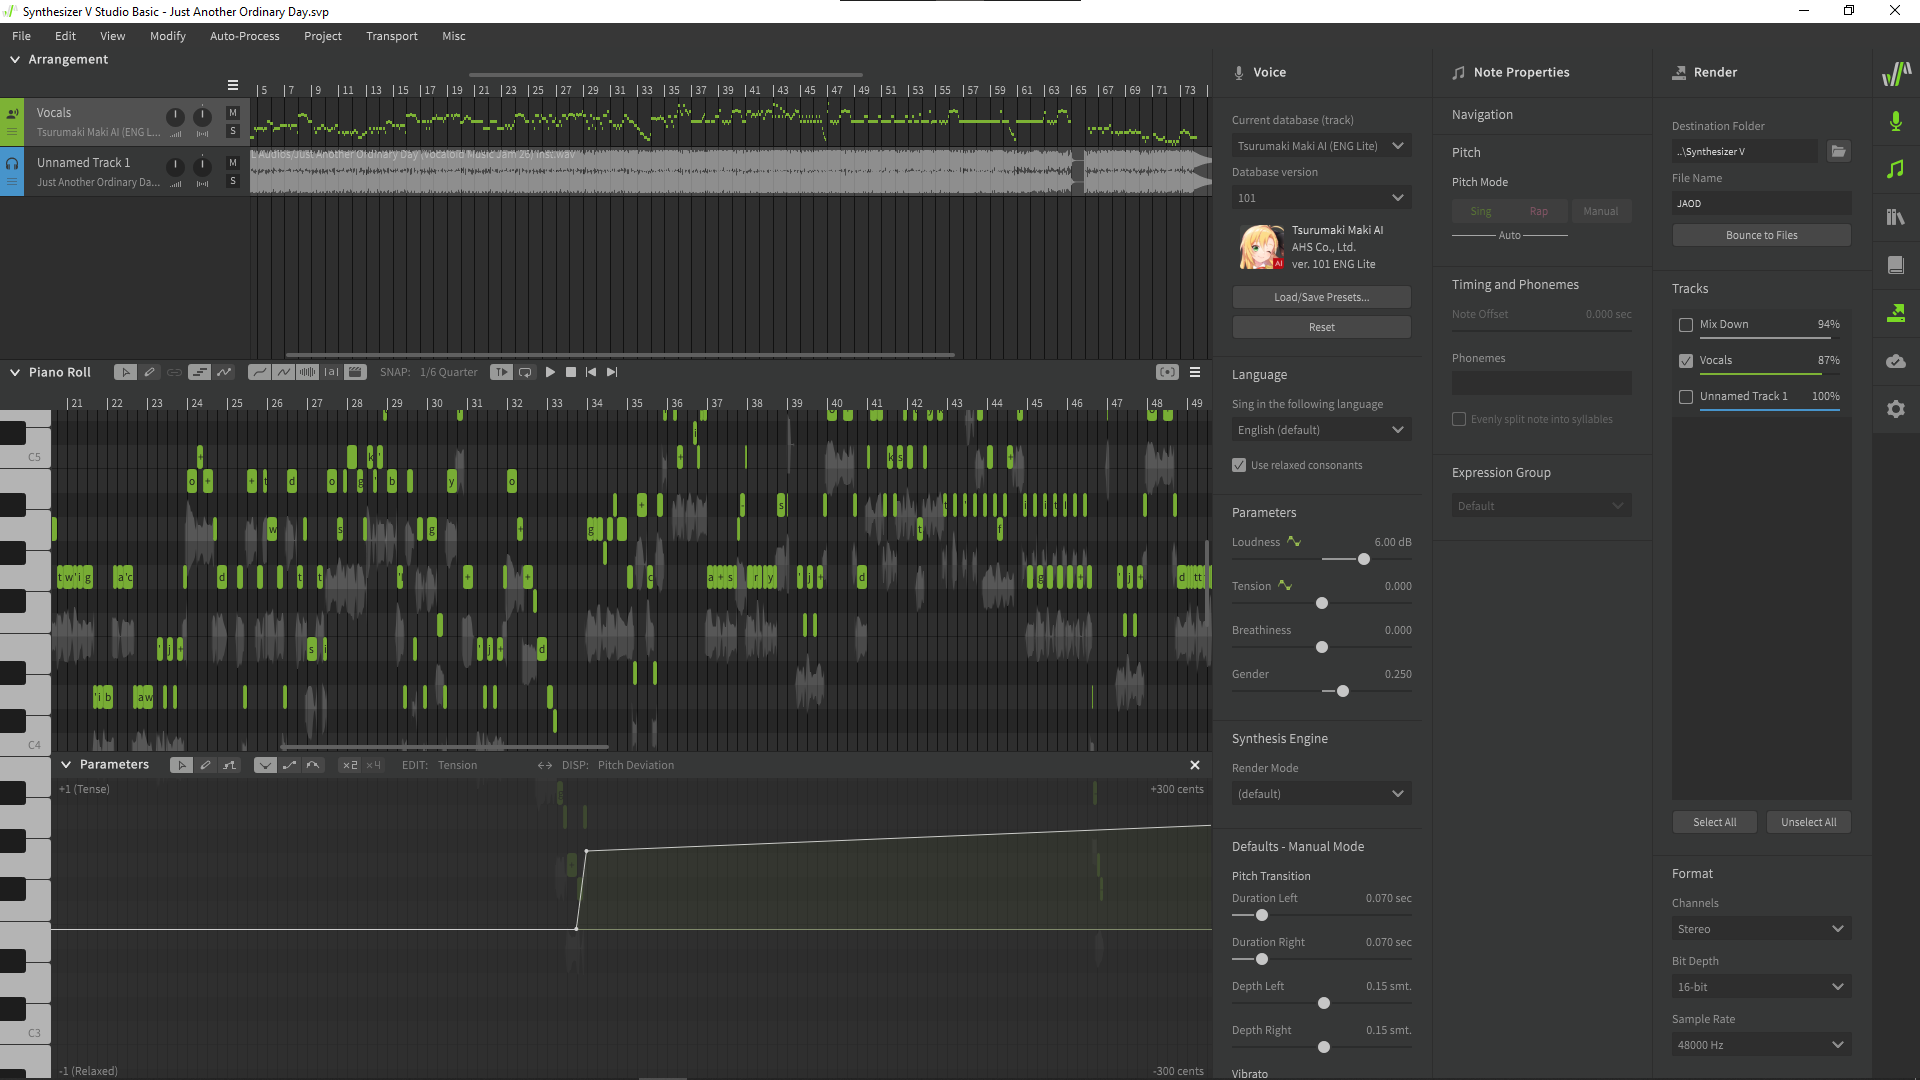Open the Database version 101 dropdown

[1321, 198]
